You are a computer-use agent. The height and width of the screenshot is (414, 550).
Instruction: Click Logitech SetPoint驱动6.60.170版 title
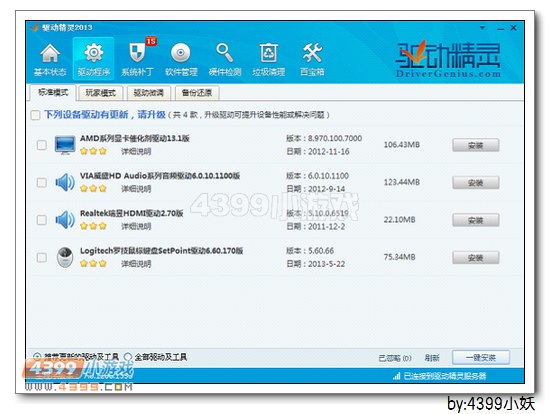162,251
